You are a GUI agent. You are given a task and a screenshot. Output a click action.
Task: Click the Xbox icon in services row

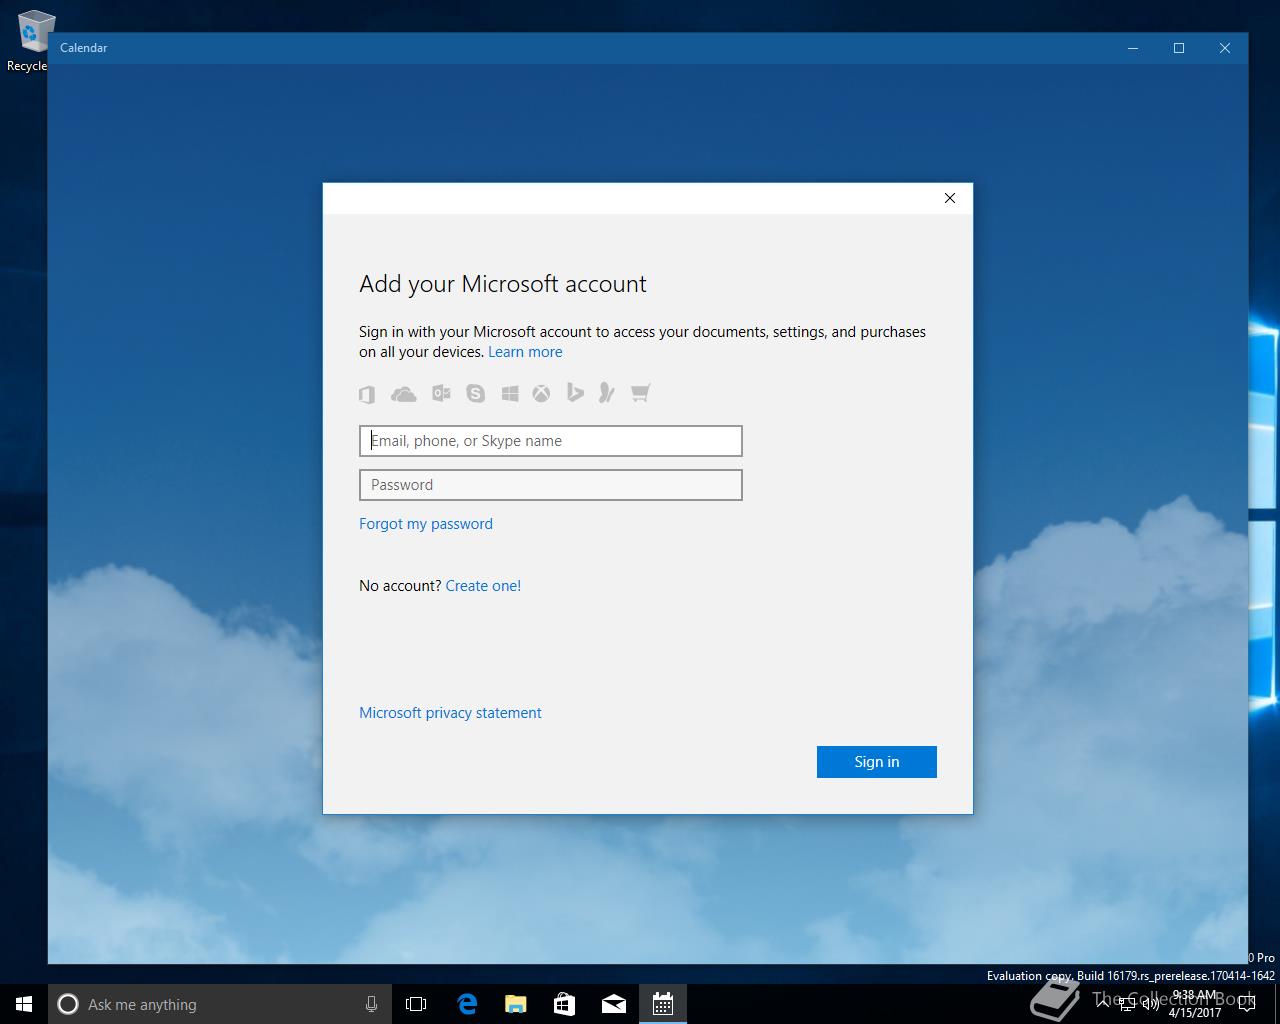541,394
